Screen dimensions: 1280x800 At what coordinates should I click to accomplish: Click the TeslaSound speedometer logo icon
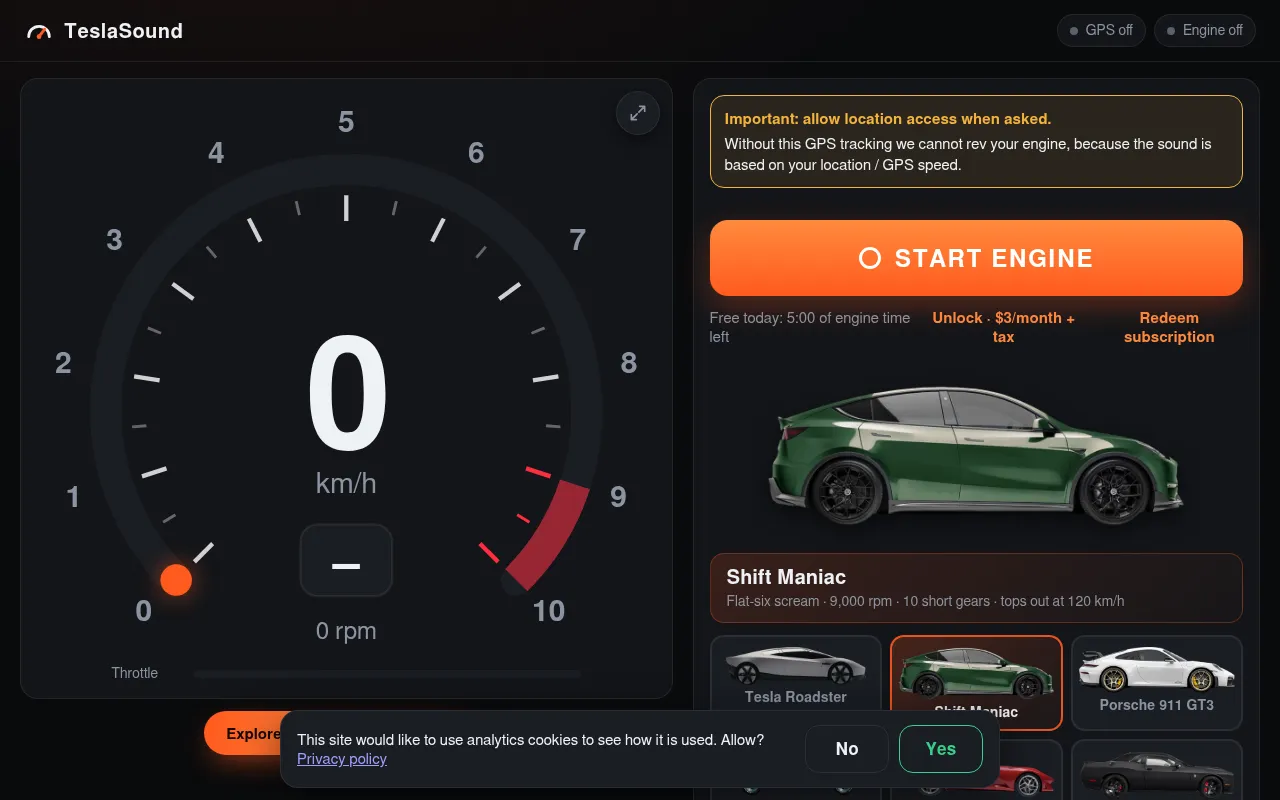39,32
